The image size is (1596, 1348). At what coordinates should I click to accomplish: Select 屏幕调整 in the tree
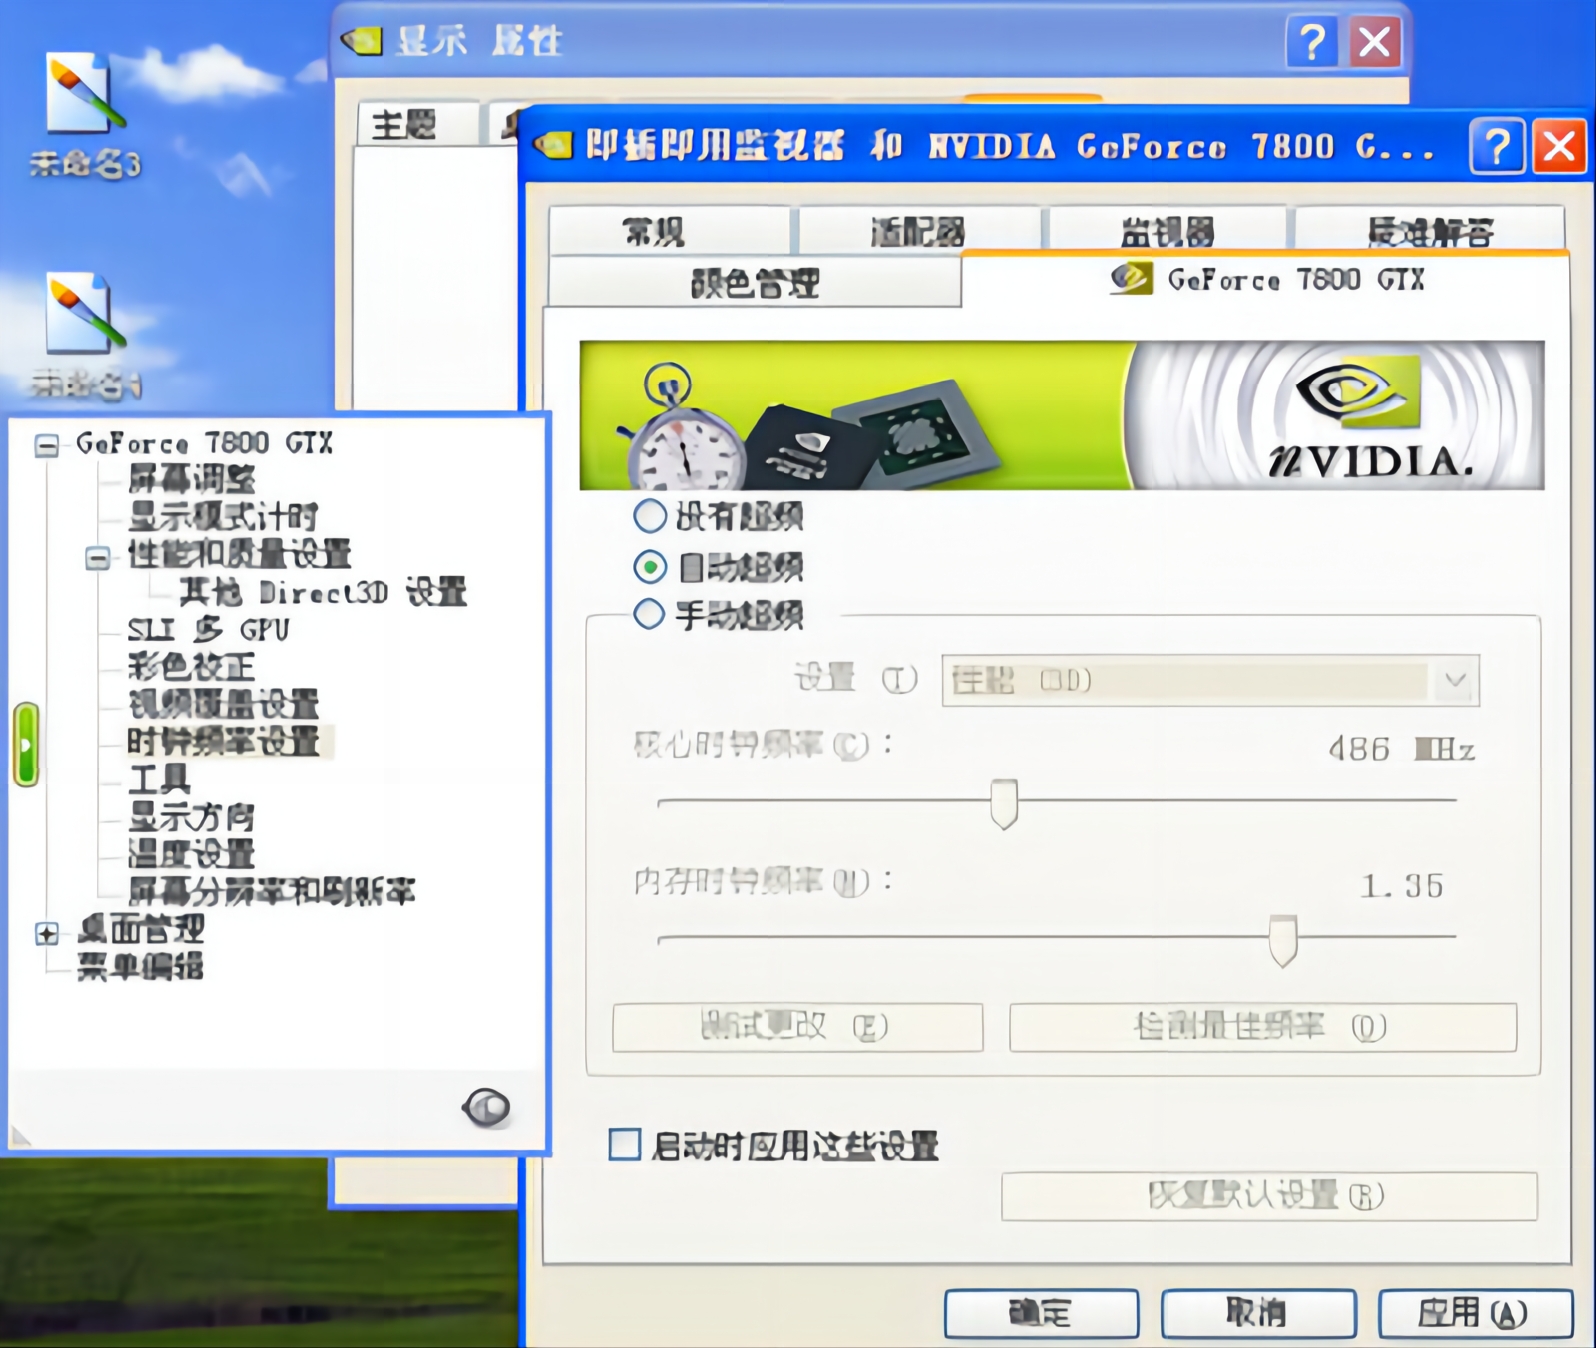point(191,479)
